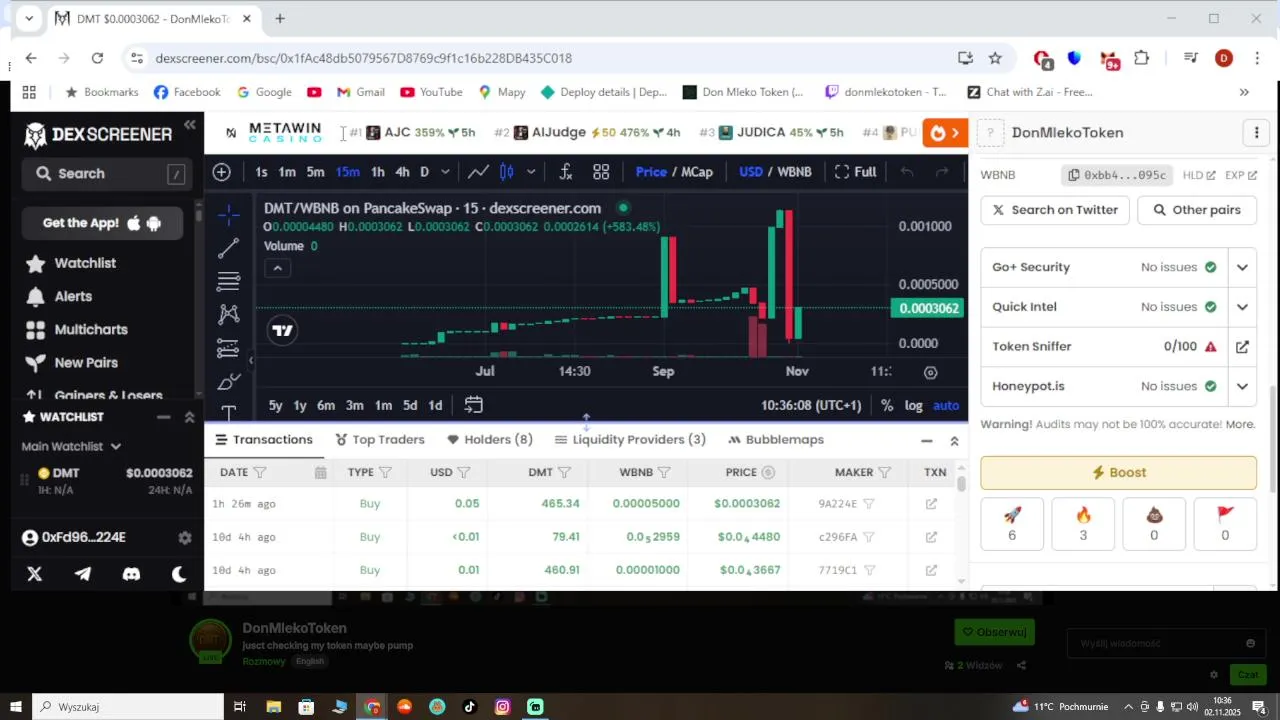The height and width of the screenshot is (720, 1280).
Task: Copy the 0xbb4...095c token address
Action: coord(1117,175)
